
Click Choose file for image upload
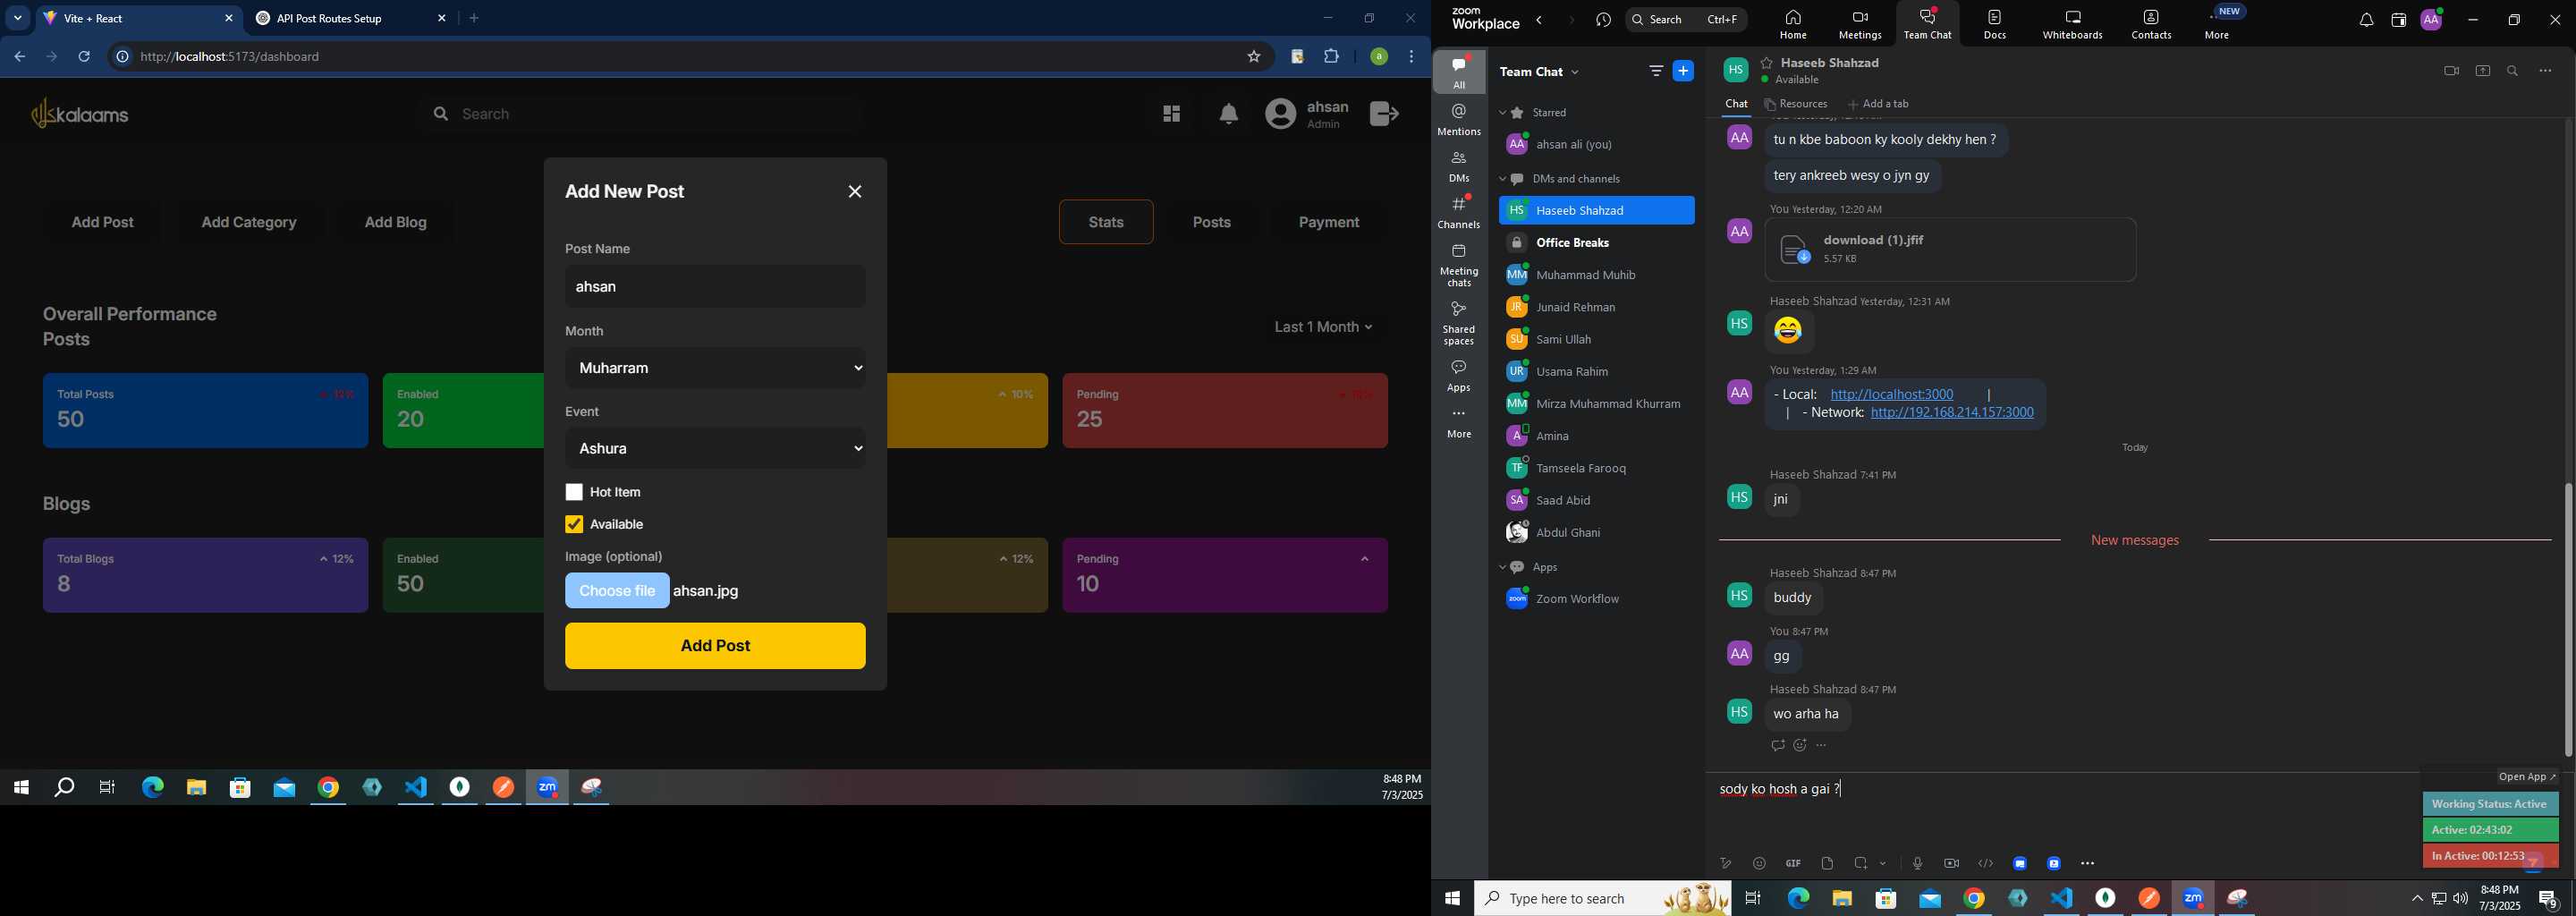click(617, 591)
